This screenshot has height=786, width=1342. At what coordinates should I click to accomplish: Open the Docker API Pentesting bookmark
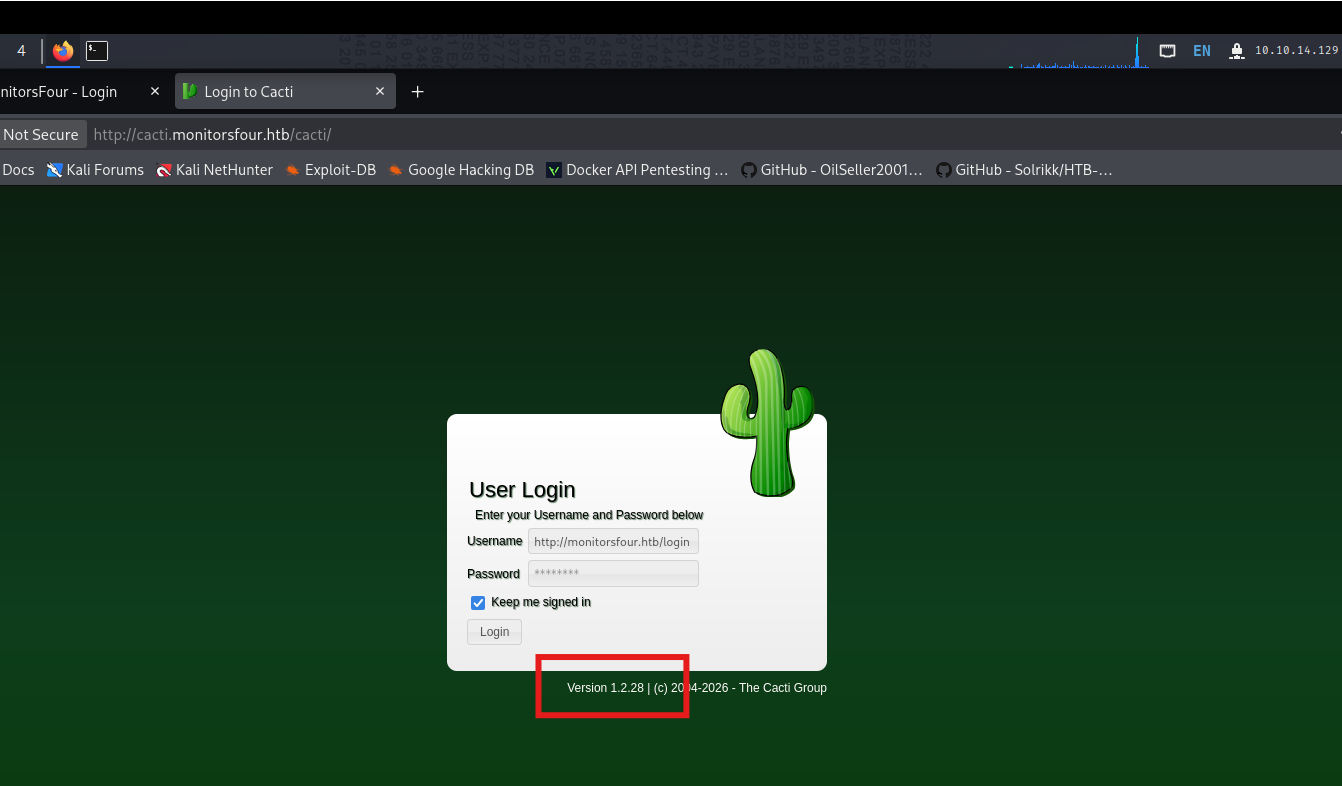(x=637, y=170)
